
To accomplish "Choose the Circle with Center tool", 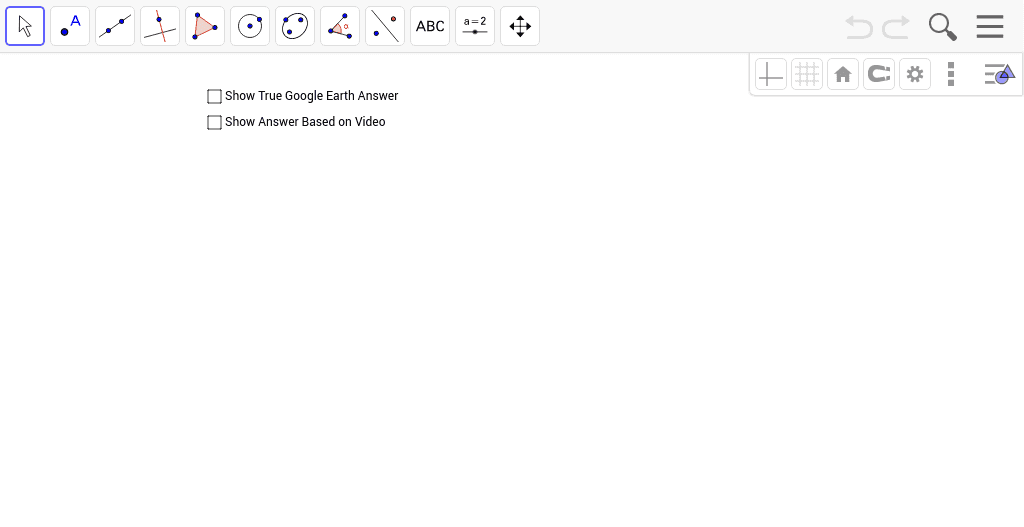I will coord(250,26).
